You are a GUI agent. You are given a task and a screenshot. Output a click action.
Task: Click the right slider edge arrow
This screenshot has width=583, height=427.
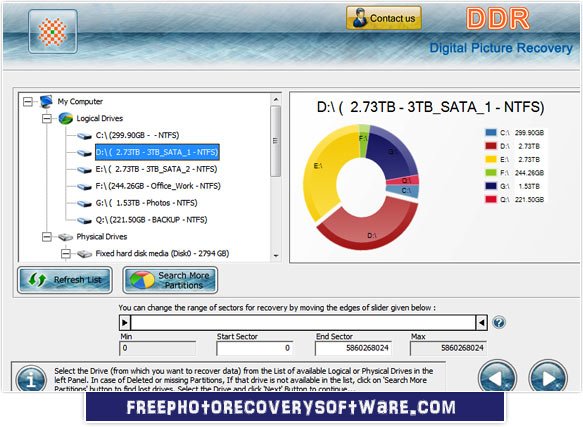point(481,322)
